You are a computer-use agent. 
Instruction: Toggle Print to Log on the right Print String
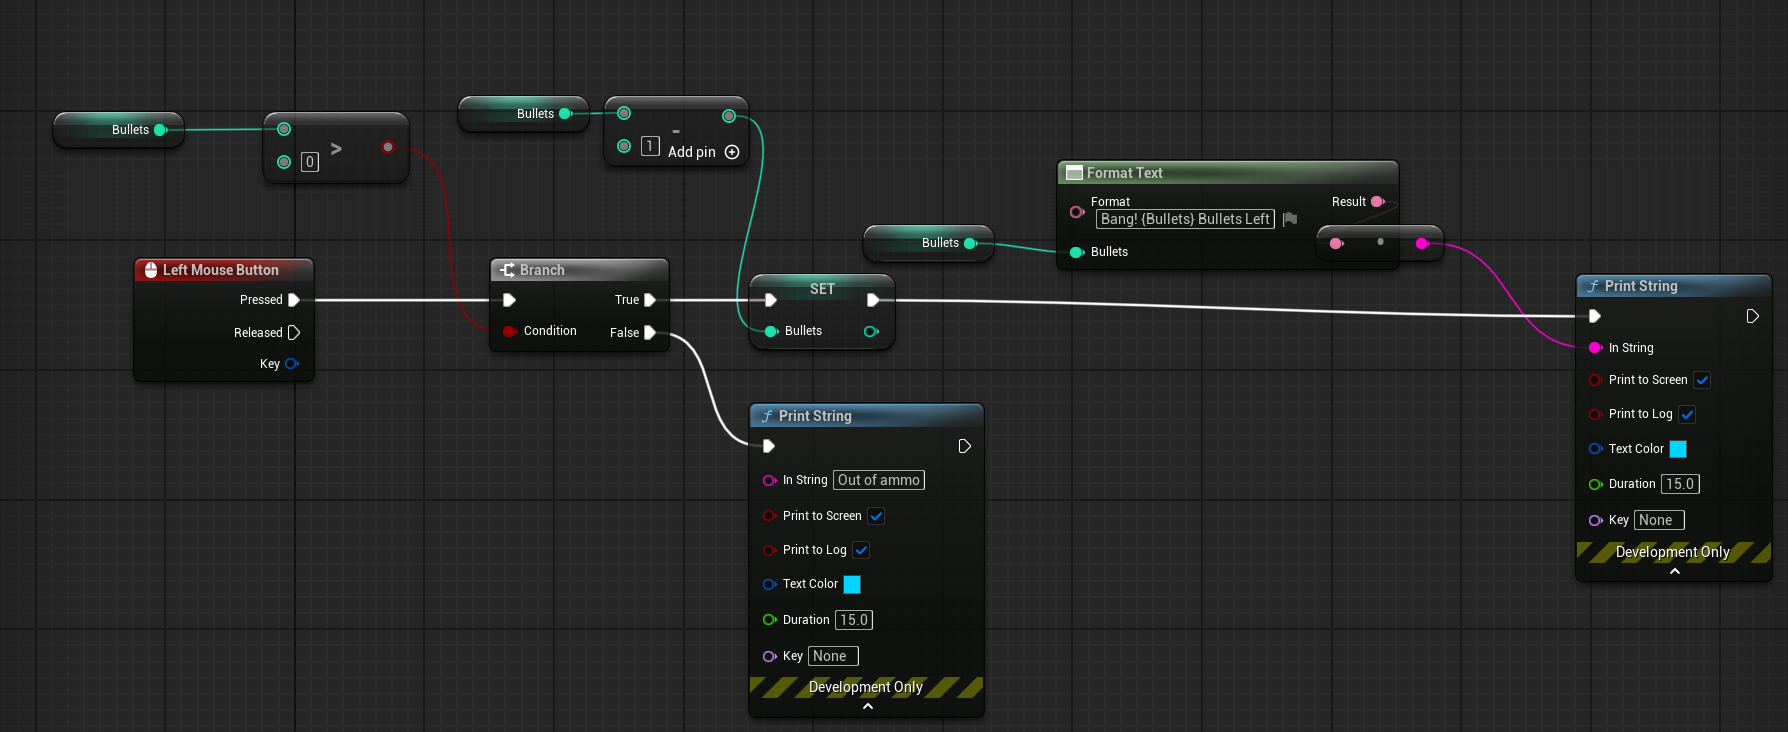coord(1687,414)
